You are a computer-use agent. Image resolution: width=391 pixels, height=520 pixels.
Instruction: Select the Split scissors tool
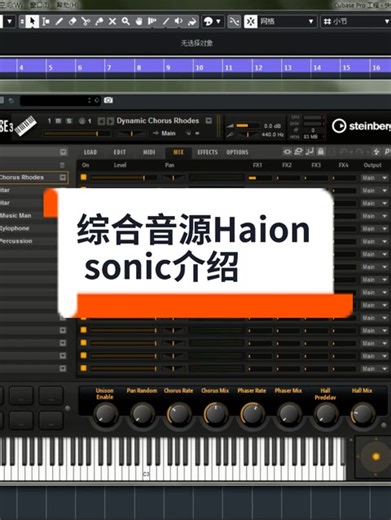86,21
